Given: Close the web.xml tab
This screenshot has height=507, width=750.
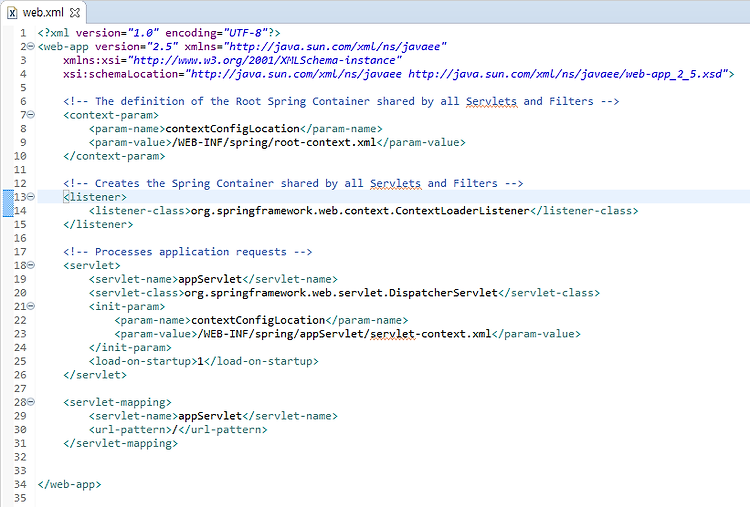Looking at the screenshot, I should [75, 12].
